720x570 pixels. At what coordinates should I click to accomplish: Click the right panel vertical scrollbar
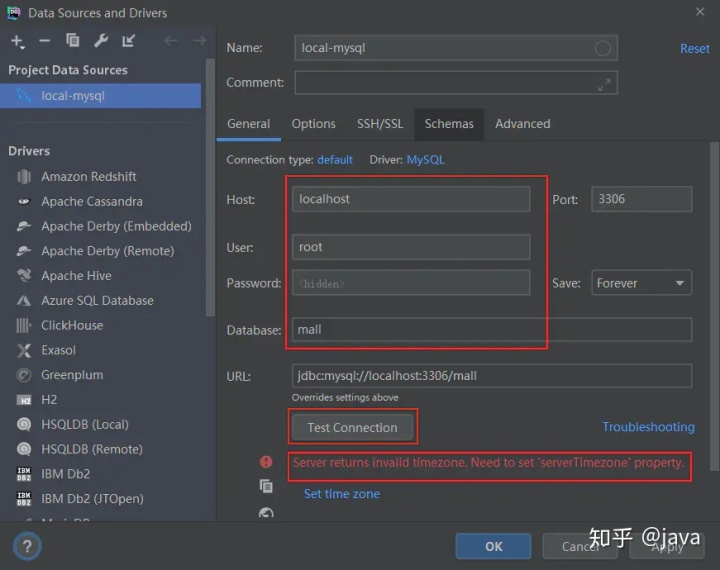tap(714, 306)
